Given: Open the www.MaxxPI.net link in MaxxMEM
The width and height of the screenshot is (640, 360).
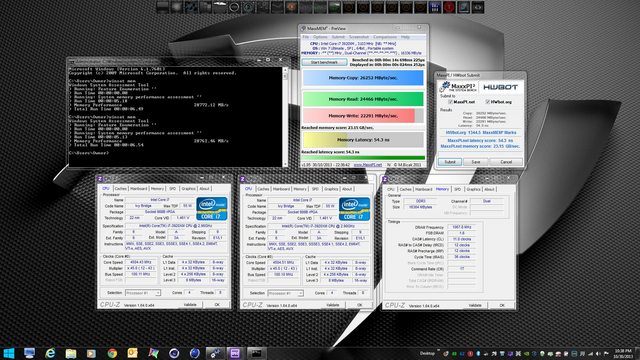Looking at the screenshot, I should [368, 165].
